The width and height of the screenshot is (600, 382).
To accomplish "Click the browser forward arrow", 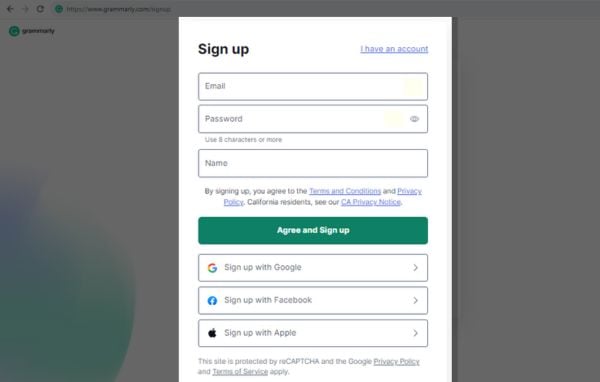I will (25, 9).
